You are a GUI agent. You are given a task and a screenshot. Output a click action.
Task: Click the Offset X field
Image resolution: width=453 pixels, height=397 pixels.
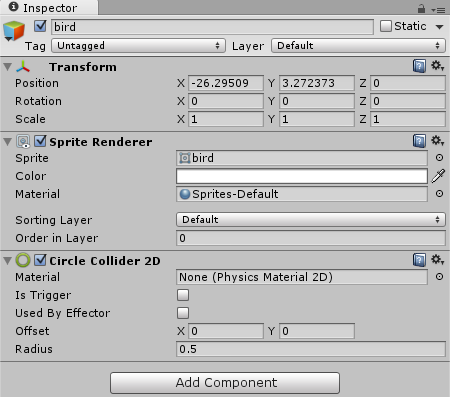click(226, 331)
